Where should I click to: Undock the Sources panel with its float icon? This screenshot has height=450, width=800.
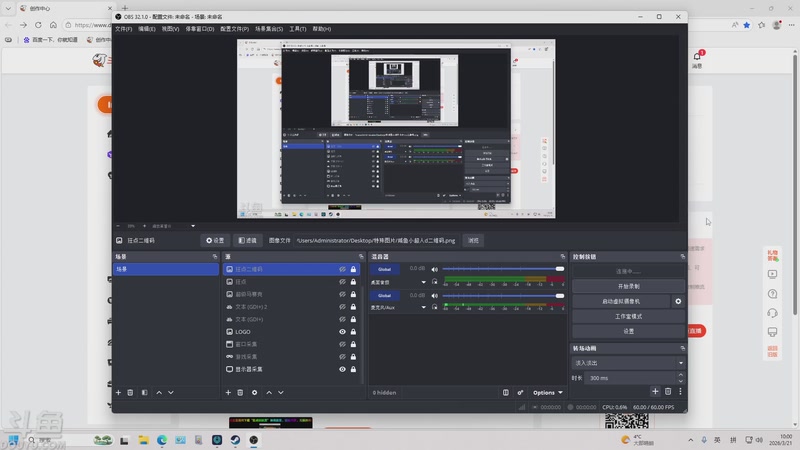(361, 256)
